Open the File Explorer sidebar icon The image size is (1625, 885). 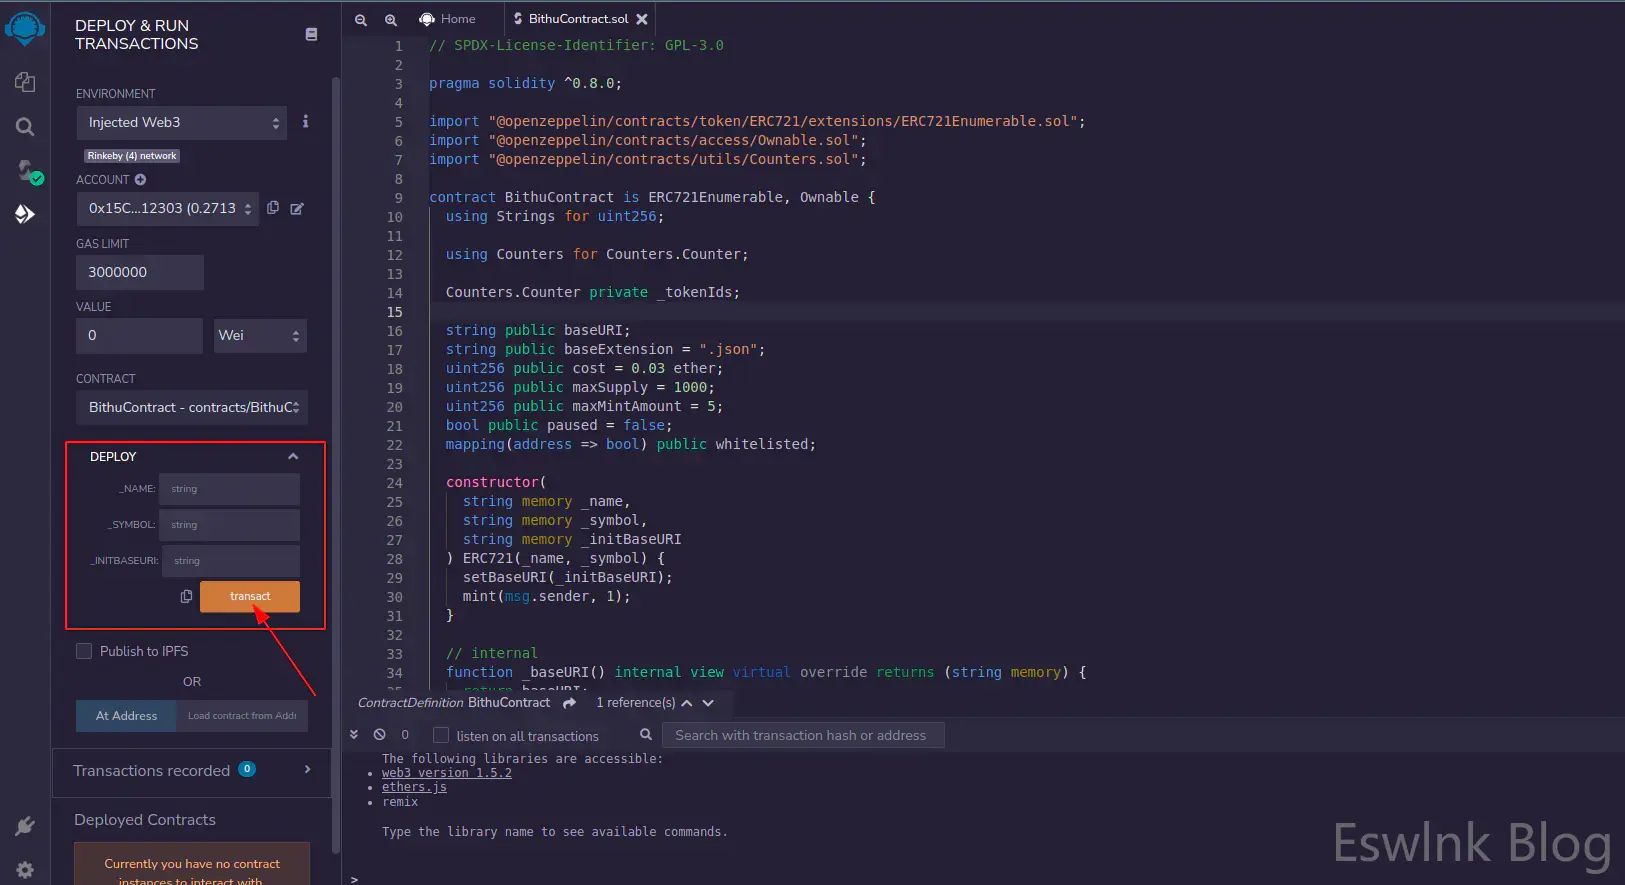coord(25,82)
